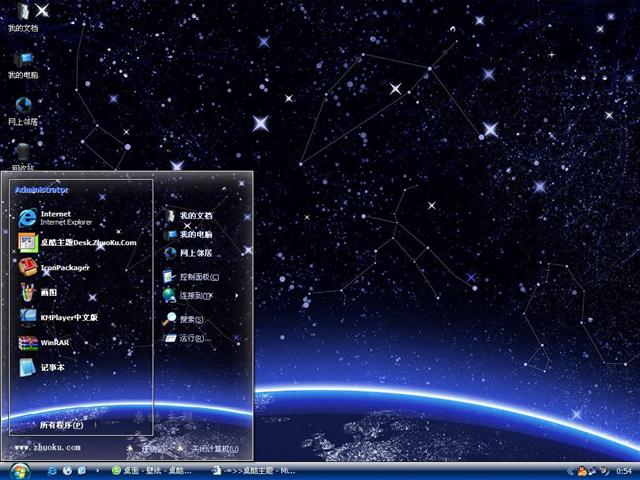Select 控制面板(C) in Start menu

[198, 277]
